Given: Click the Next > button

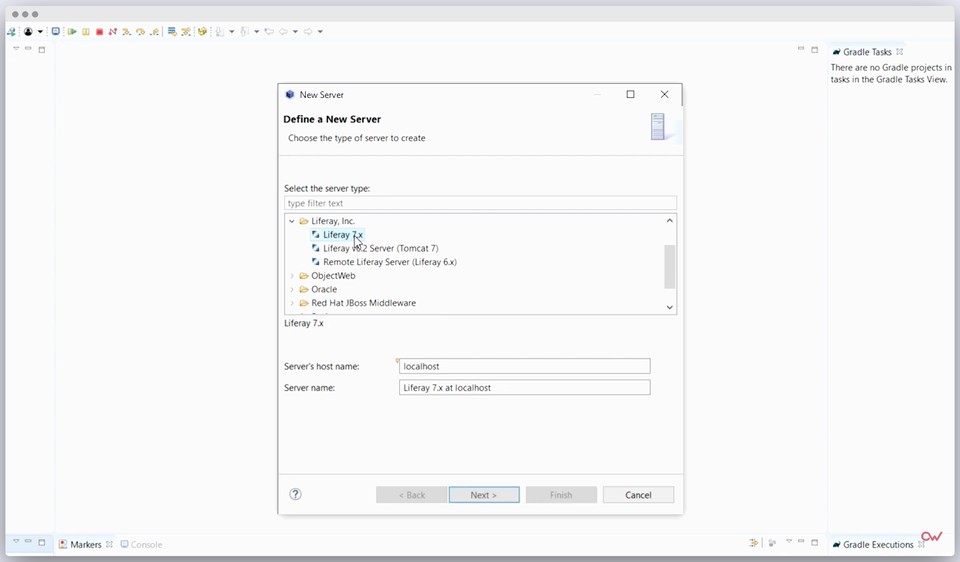Looking at the screenshot, I should click(x=484, y=495).
